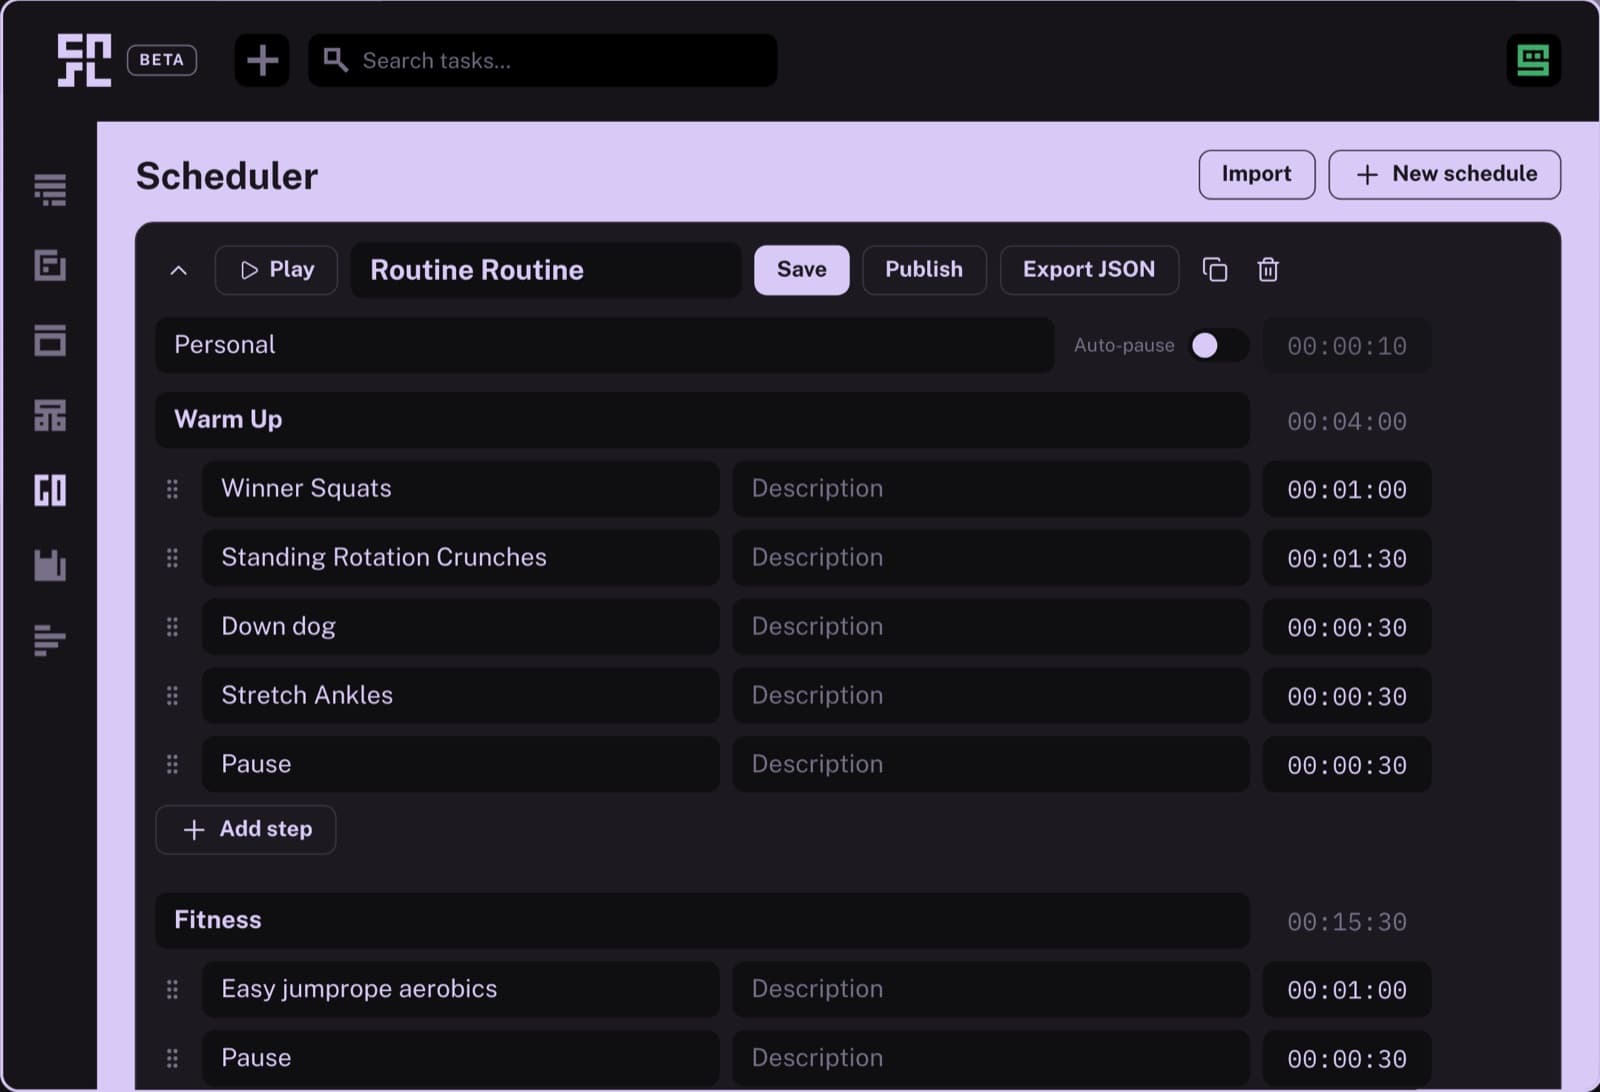The image size is (1600, 1092).
Task: Edit the 00:00:10 auto-pause duration
Action: [1347, 346]
